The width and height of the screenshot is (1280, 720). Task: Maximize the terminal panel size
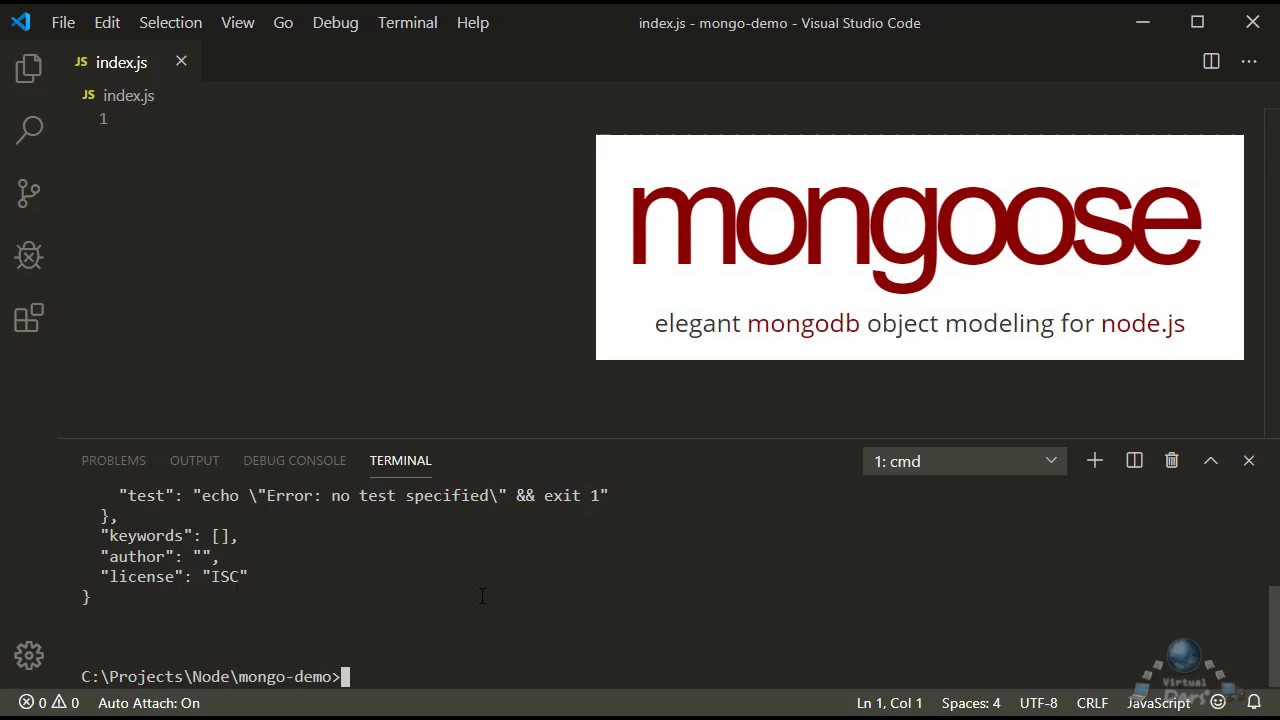[x=1211, y=460]
